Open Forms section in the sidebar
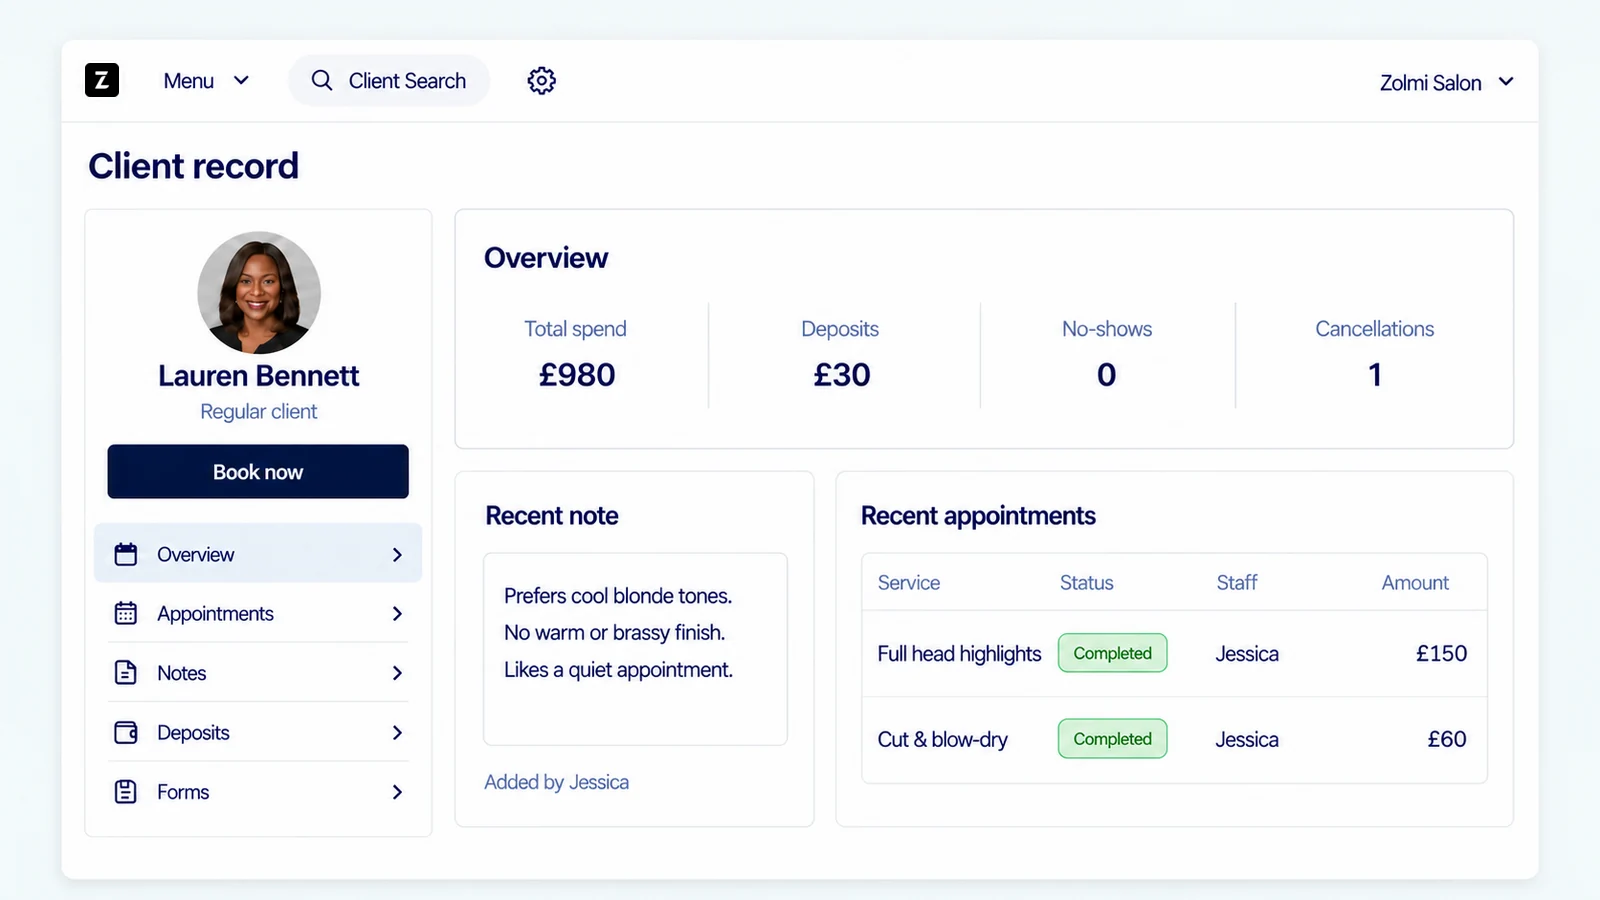 click(258, 792)
